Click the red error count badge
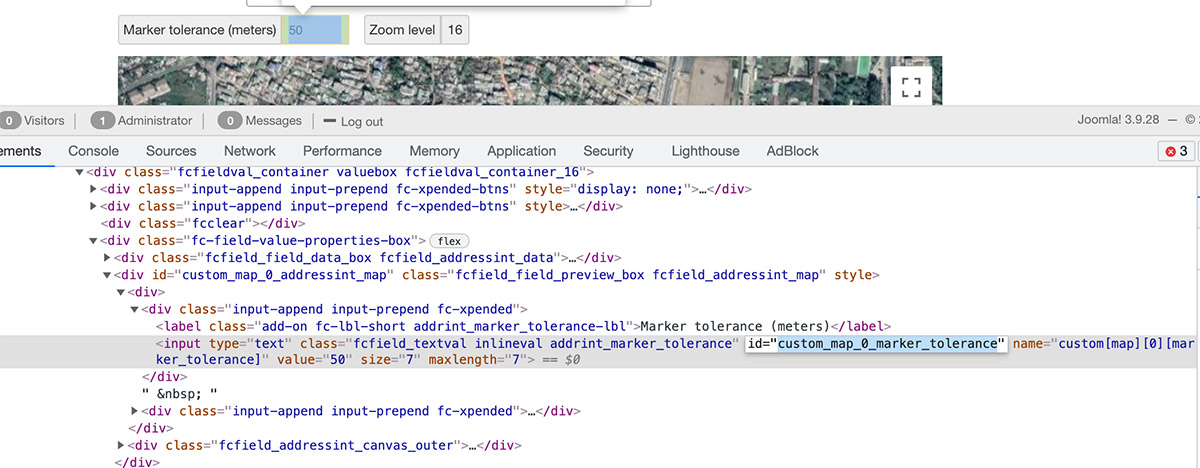Screen dimensions: 1200x468 pos(1176,151)
